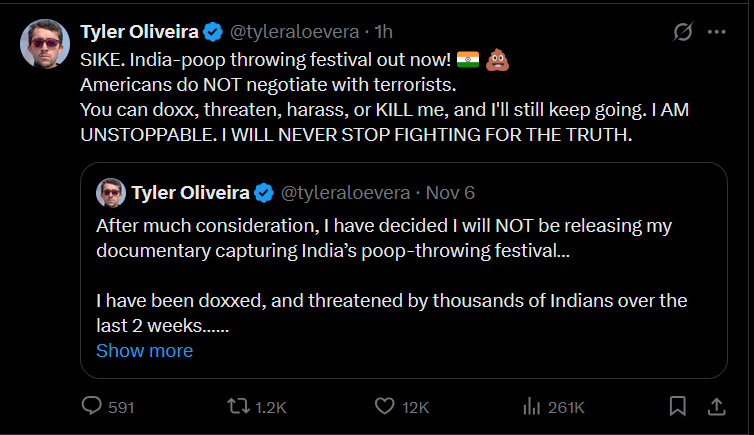Open the @tyleraloevera handle in main post
Viewport: 754px width, 435px height.
point(311,32)
